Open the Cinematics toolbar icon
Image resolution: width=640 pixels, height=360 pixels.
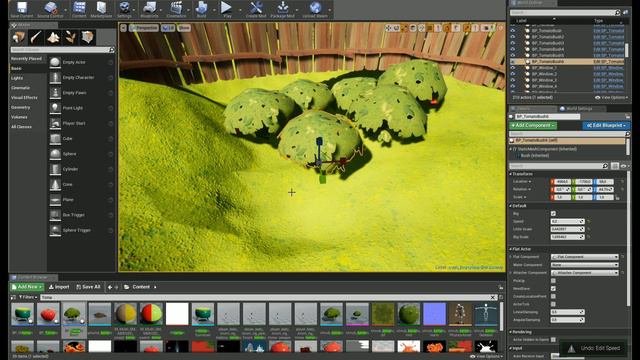coord(176,8)
